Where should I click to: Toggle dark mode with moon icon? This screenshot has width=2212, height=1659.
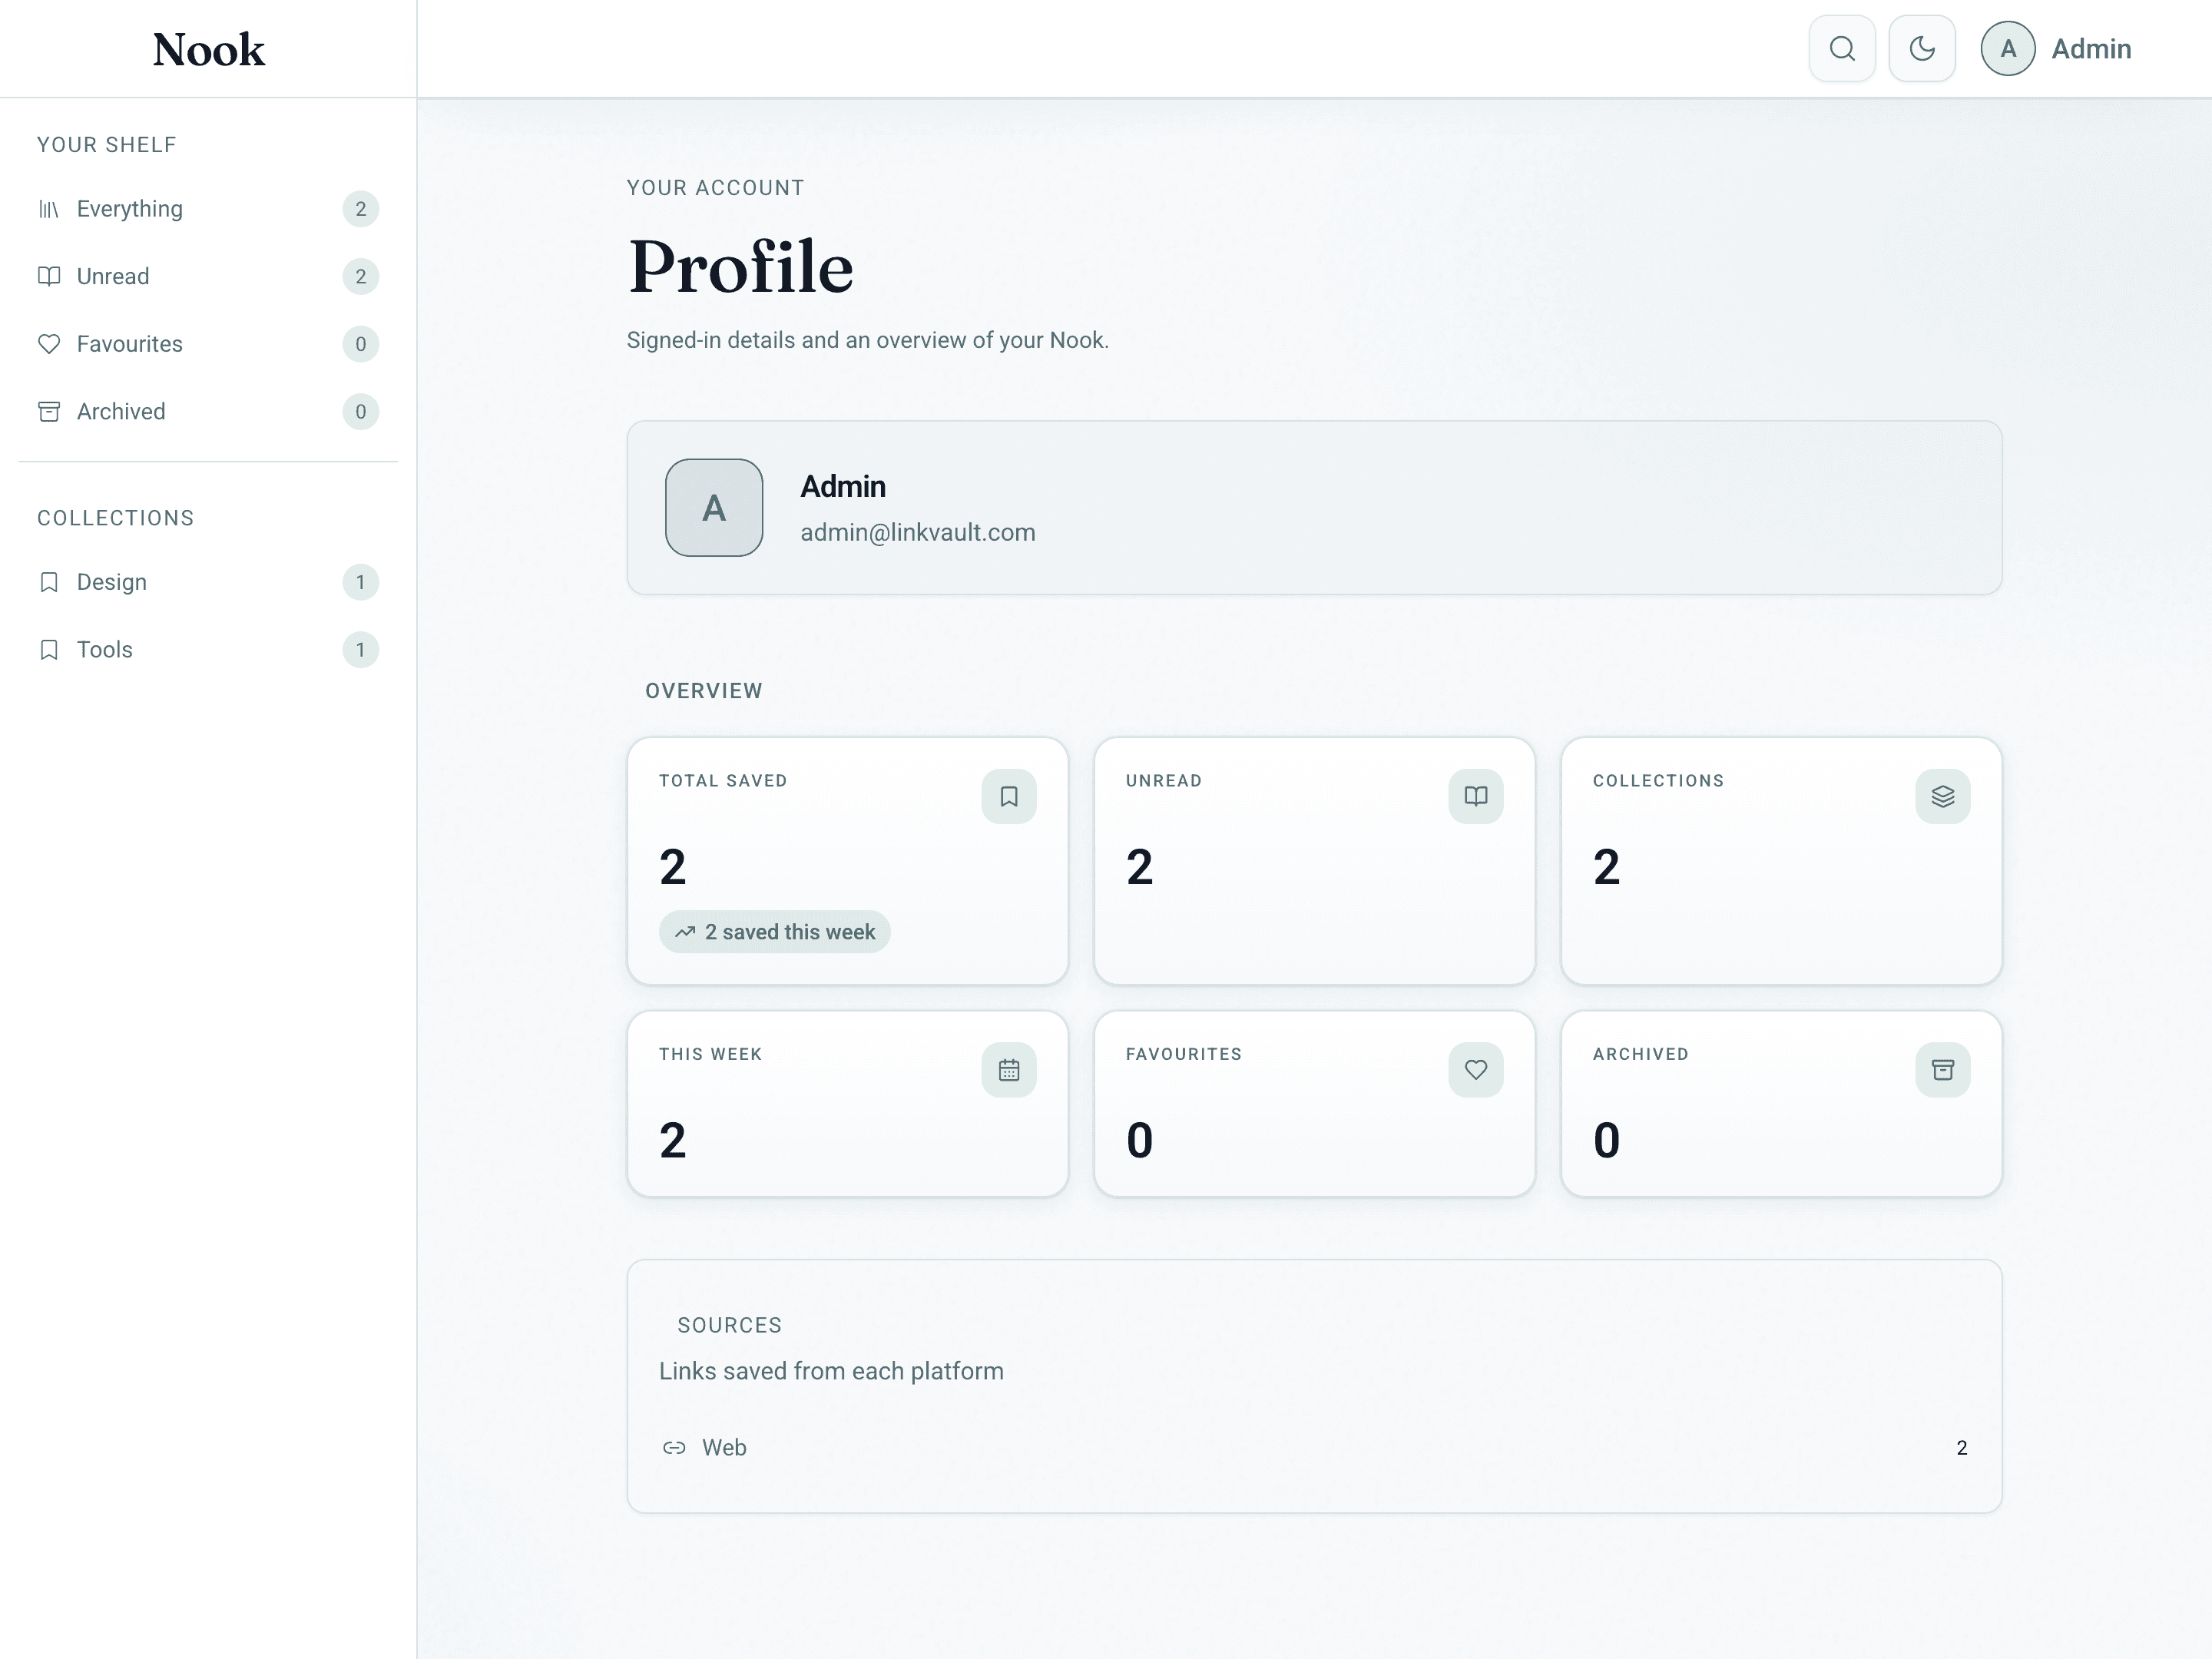[1921, 49]
